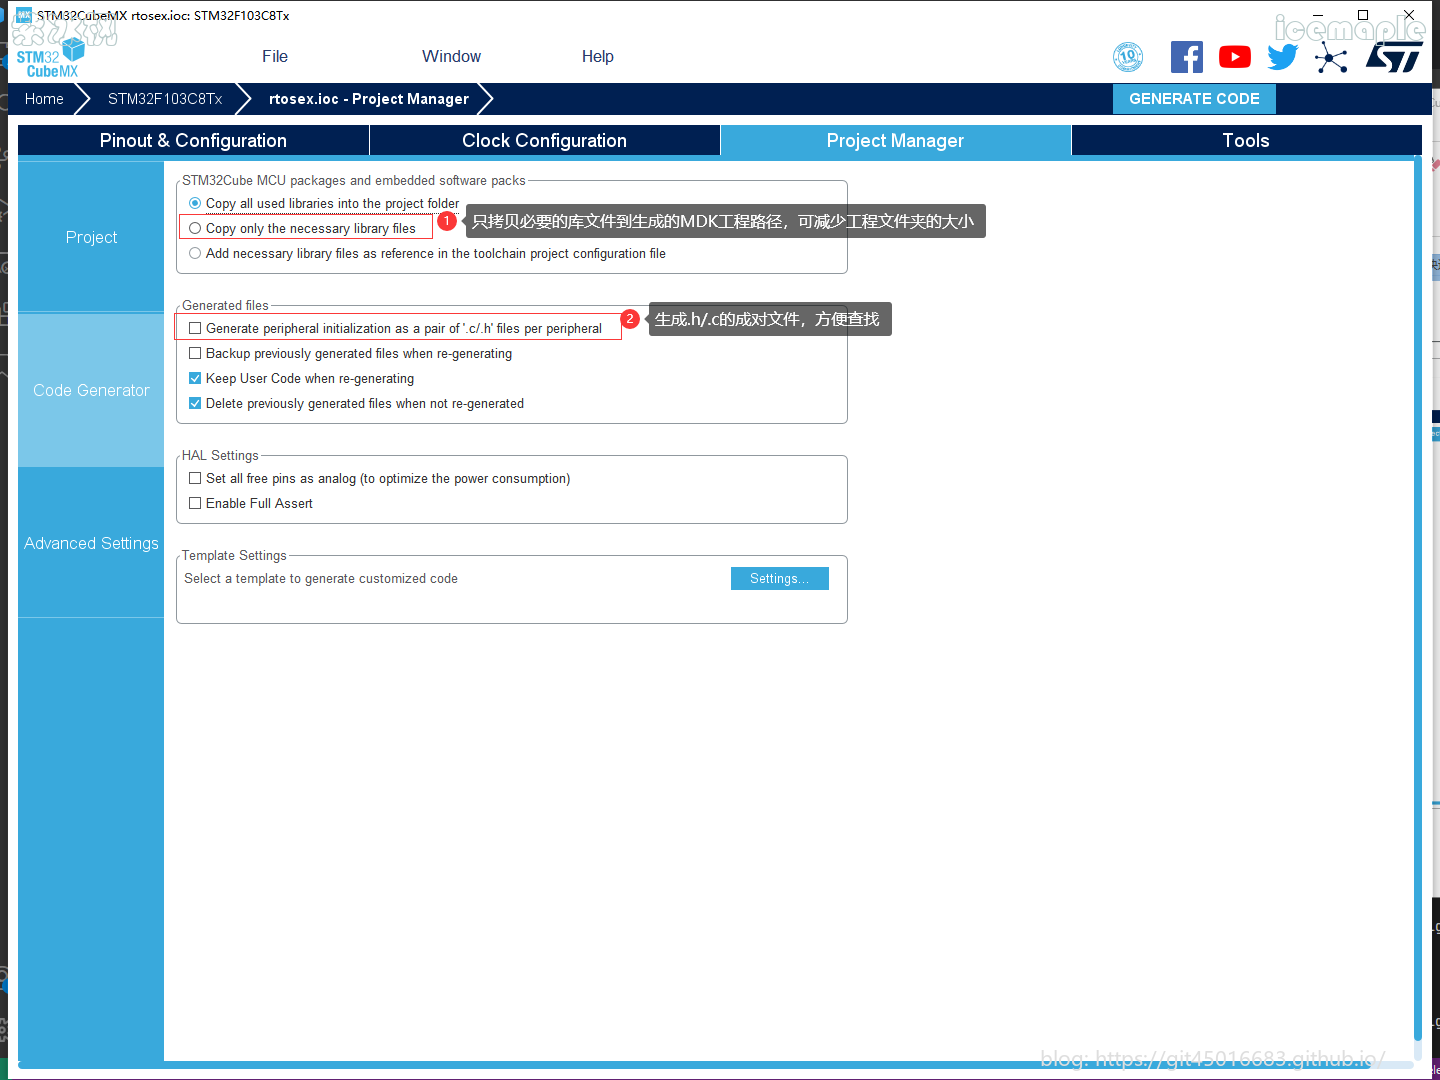The width and height of the screenshot is (1440, 1080).
Task: Click the STM32F103C8Tx breadcrumb
Action: point(165,99)
